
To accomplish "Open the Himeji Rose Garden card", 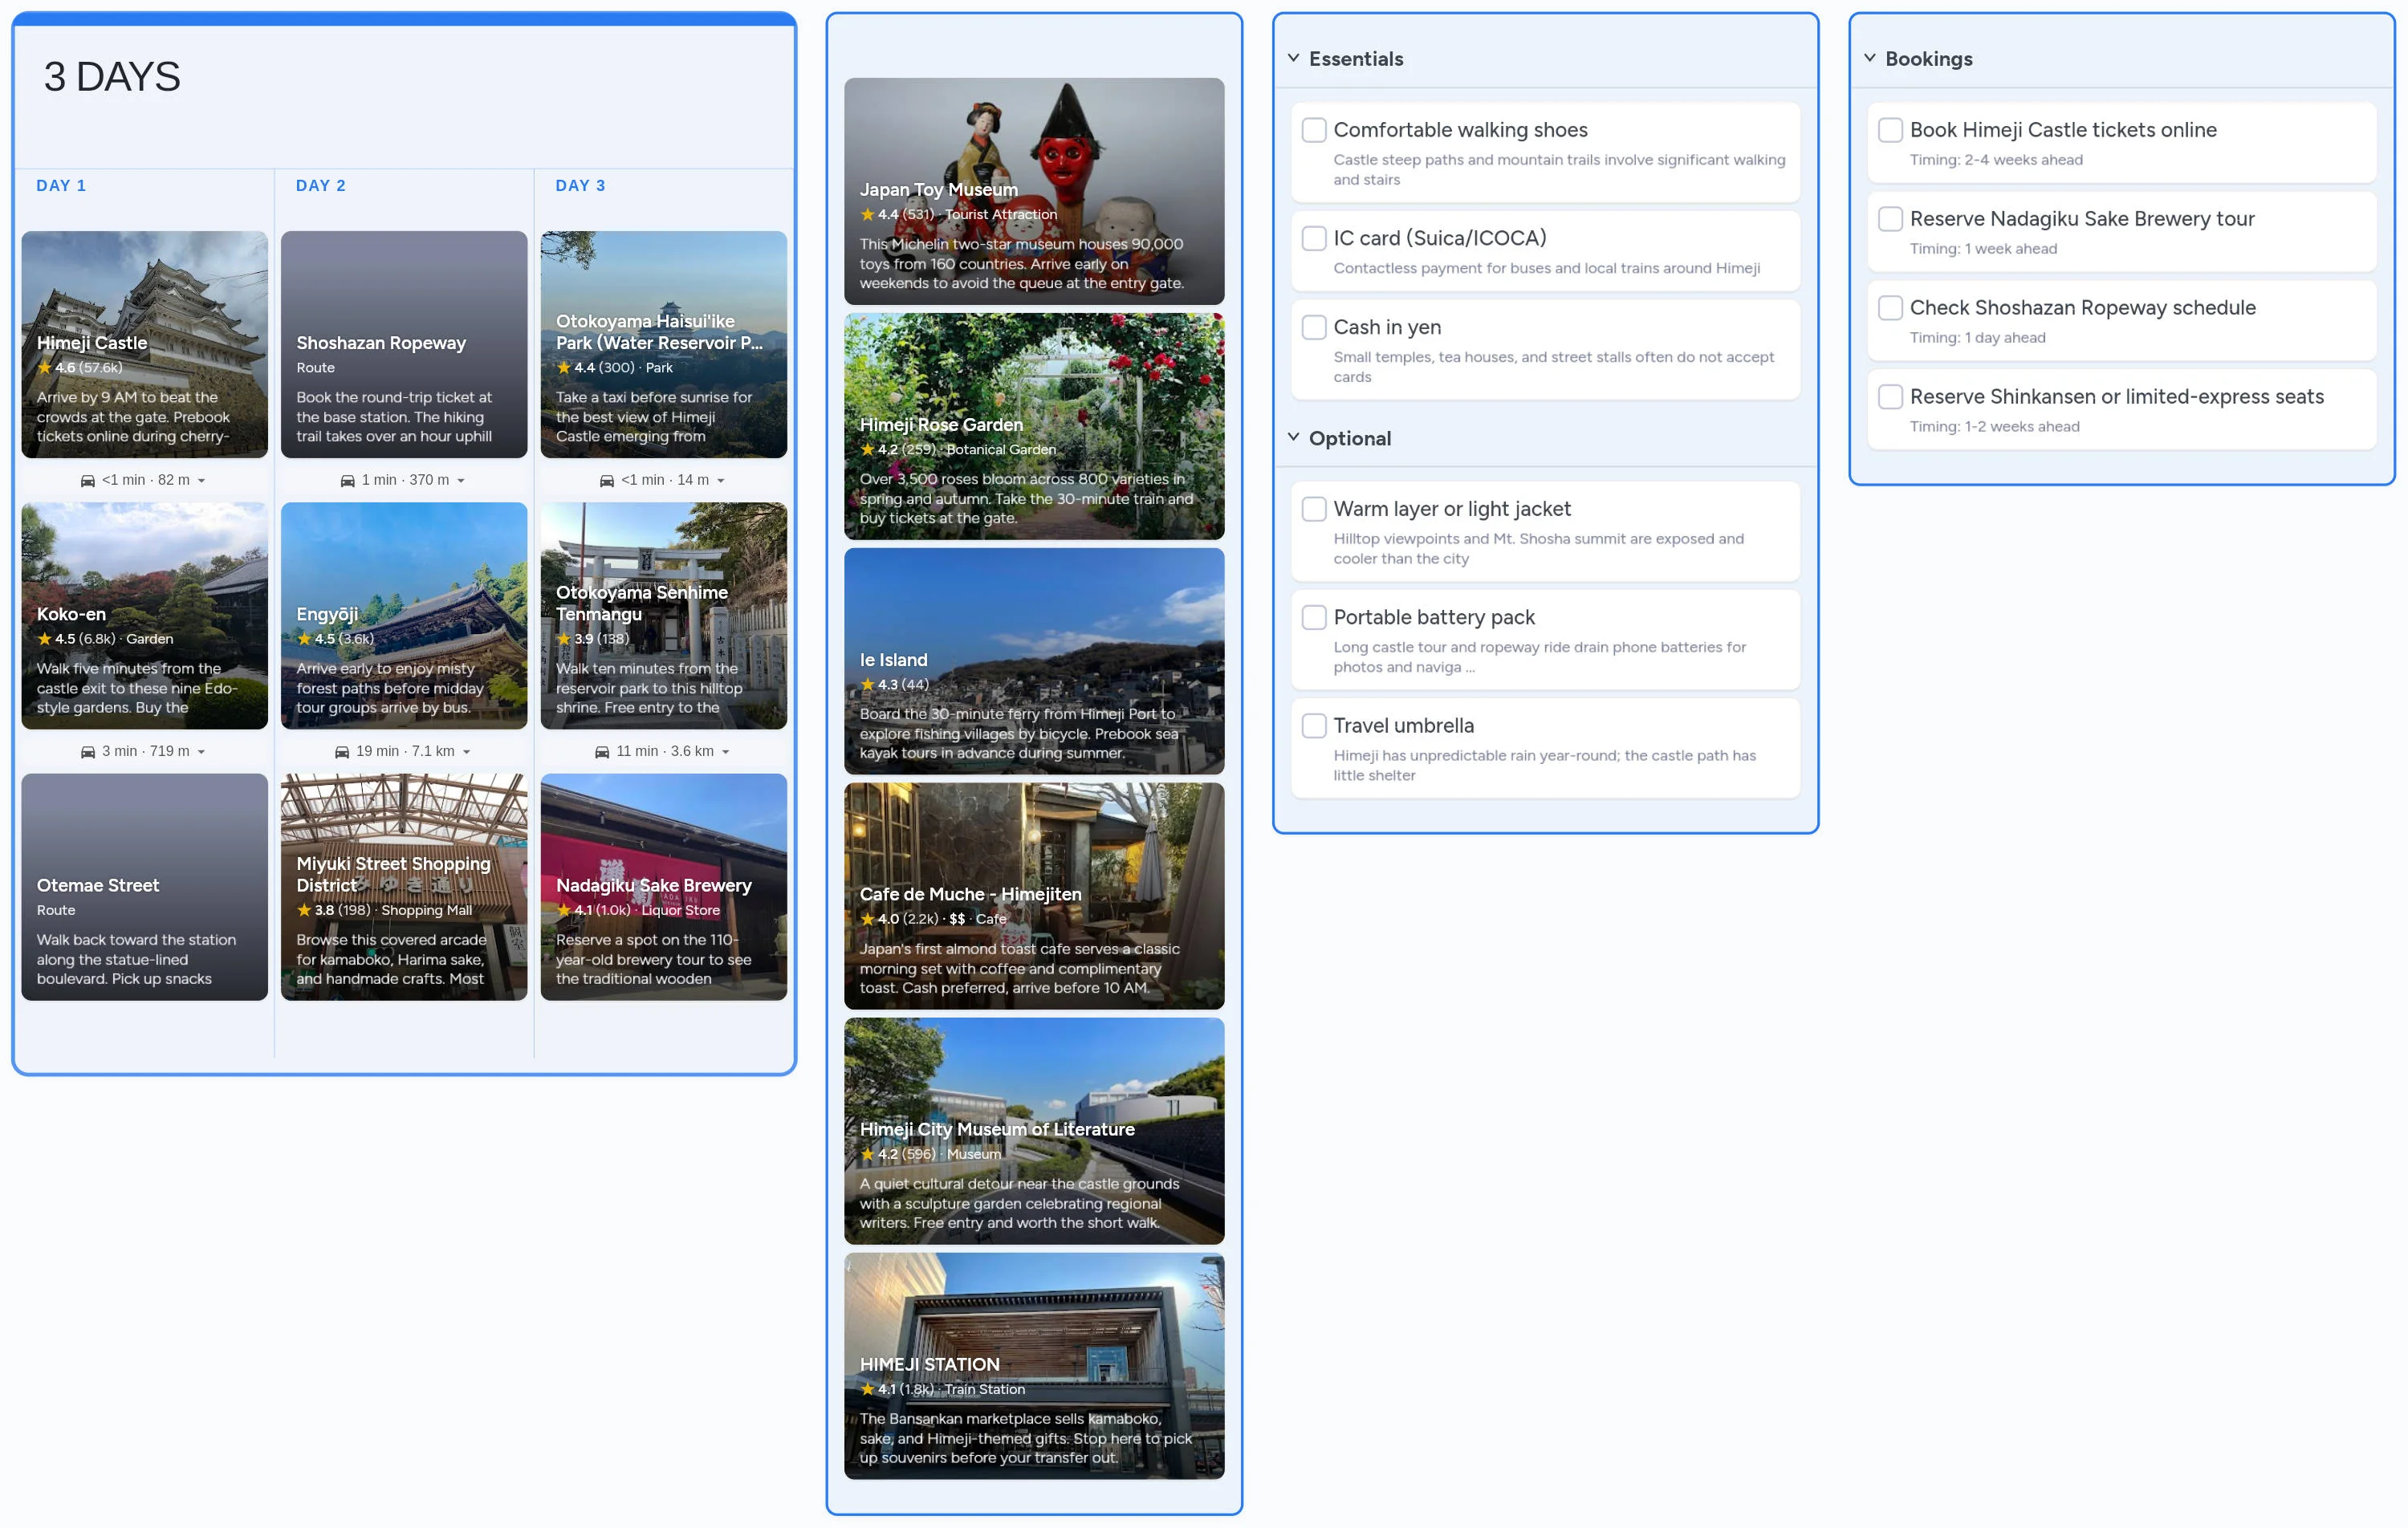I will [x=1034, y=426].
